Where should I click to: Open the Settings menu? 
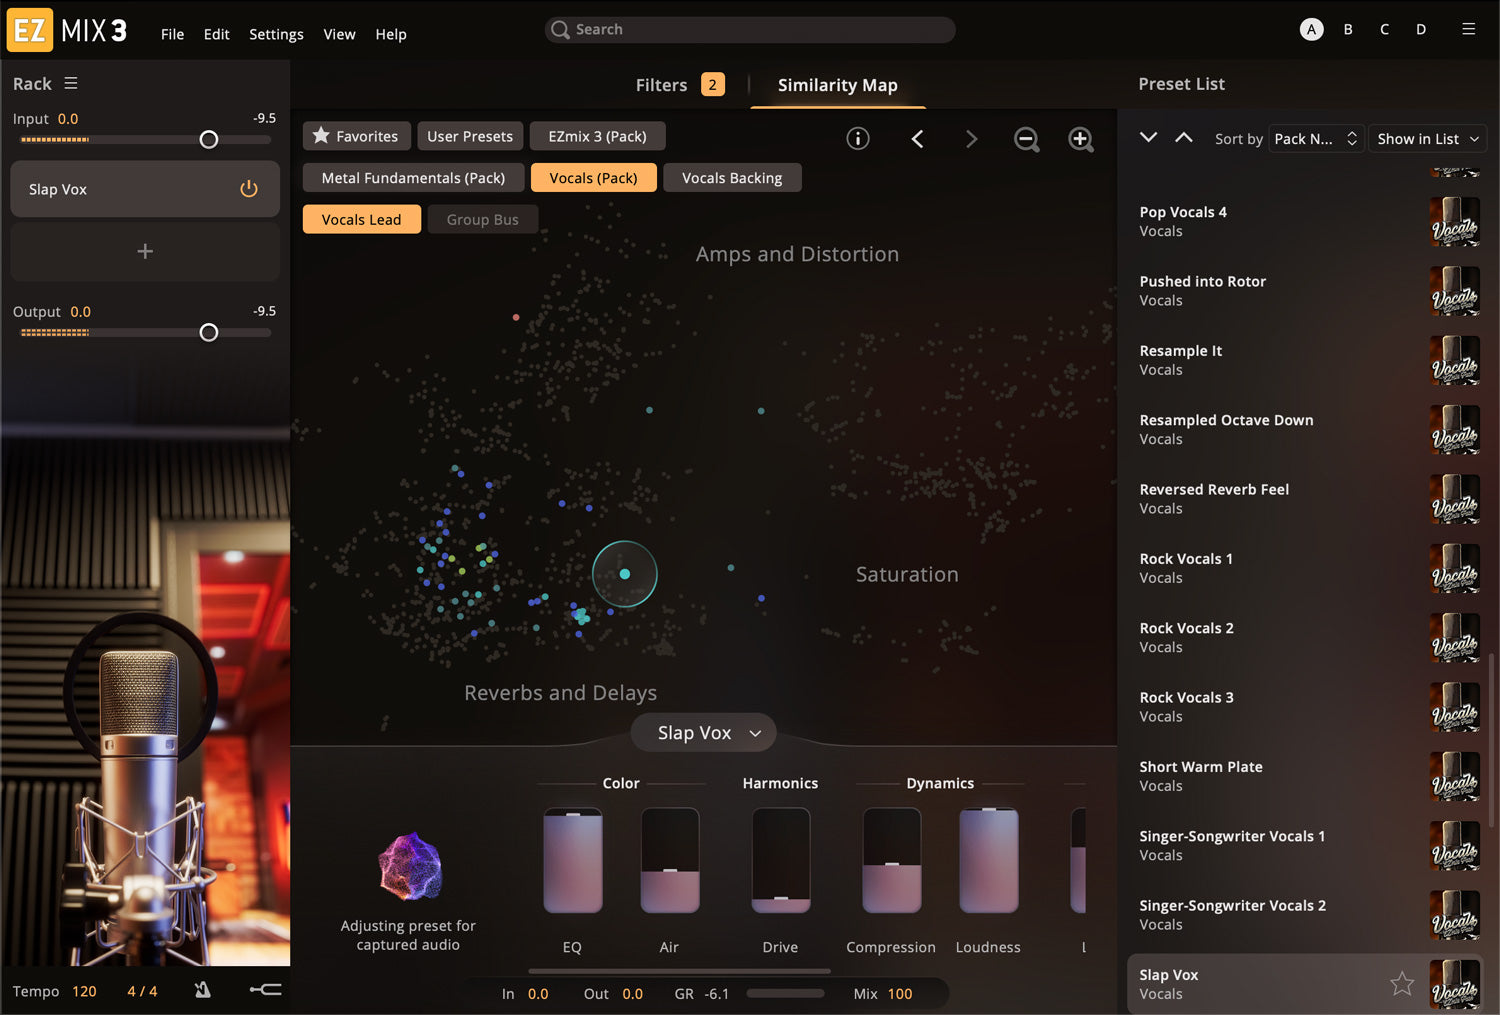[276, 34]
